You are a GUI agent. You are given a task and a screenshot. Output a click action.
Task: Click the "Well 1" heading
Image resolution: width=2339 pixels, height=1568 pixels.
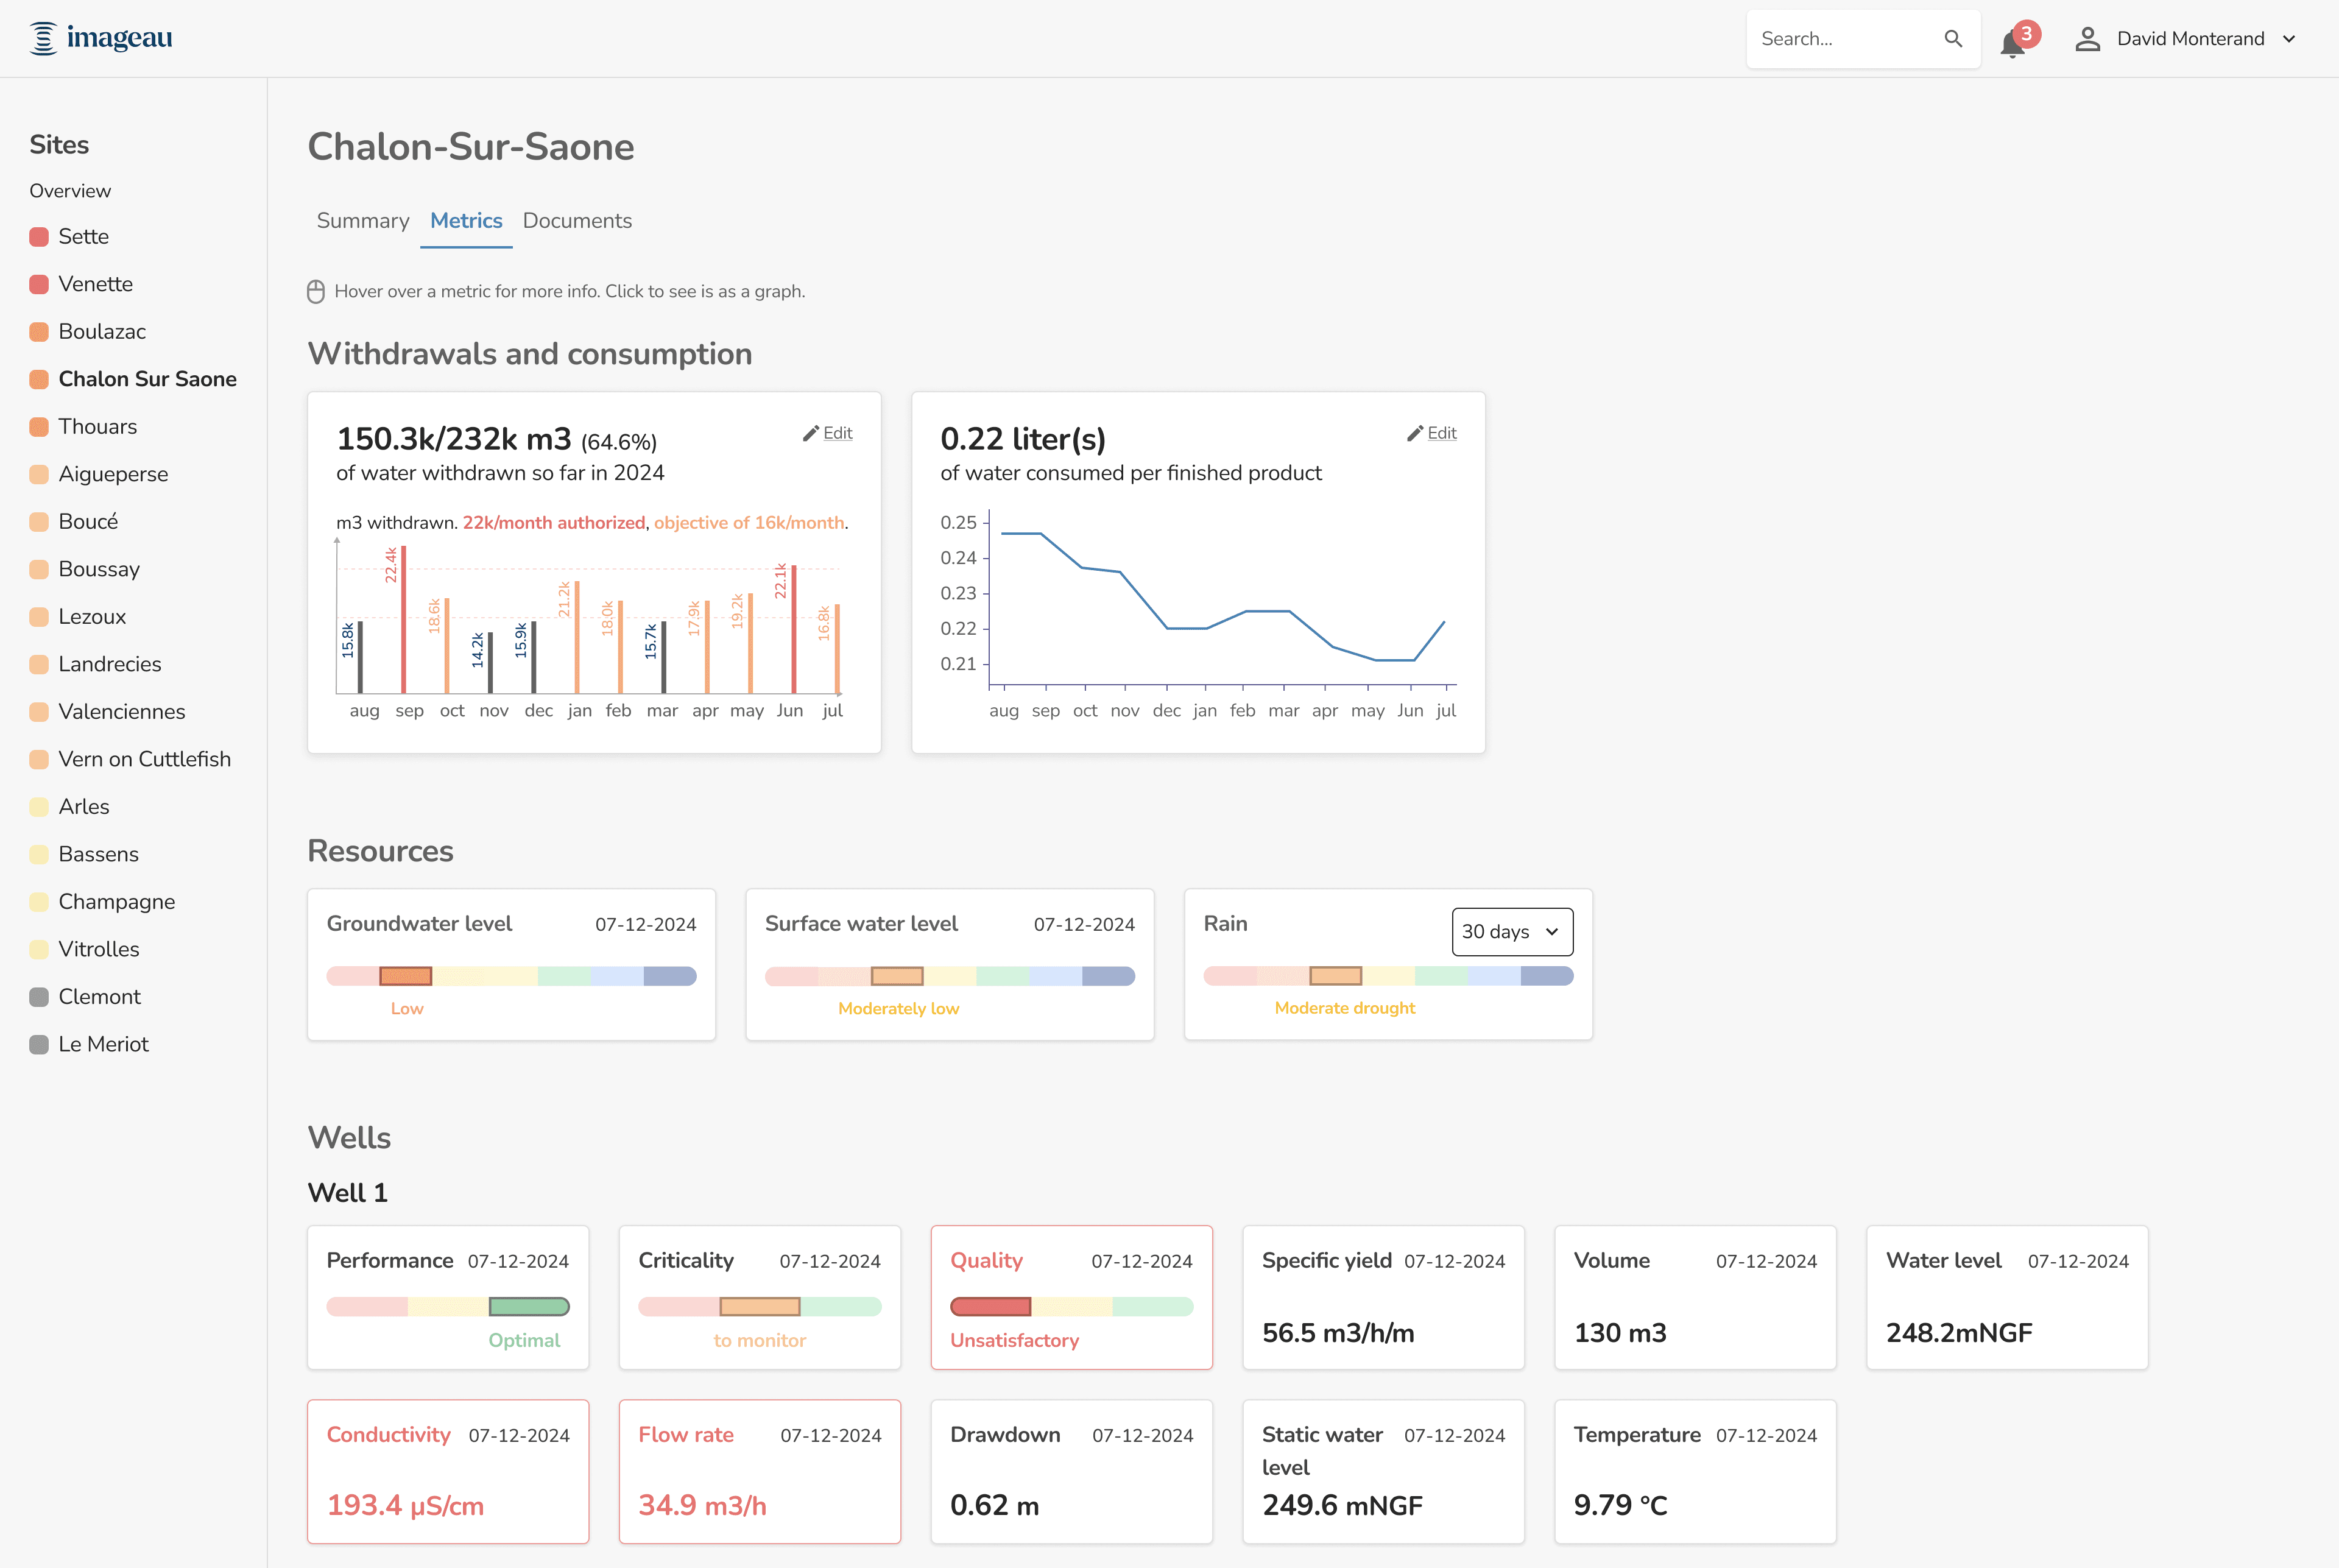348,1193
